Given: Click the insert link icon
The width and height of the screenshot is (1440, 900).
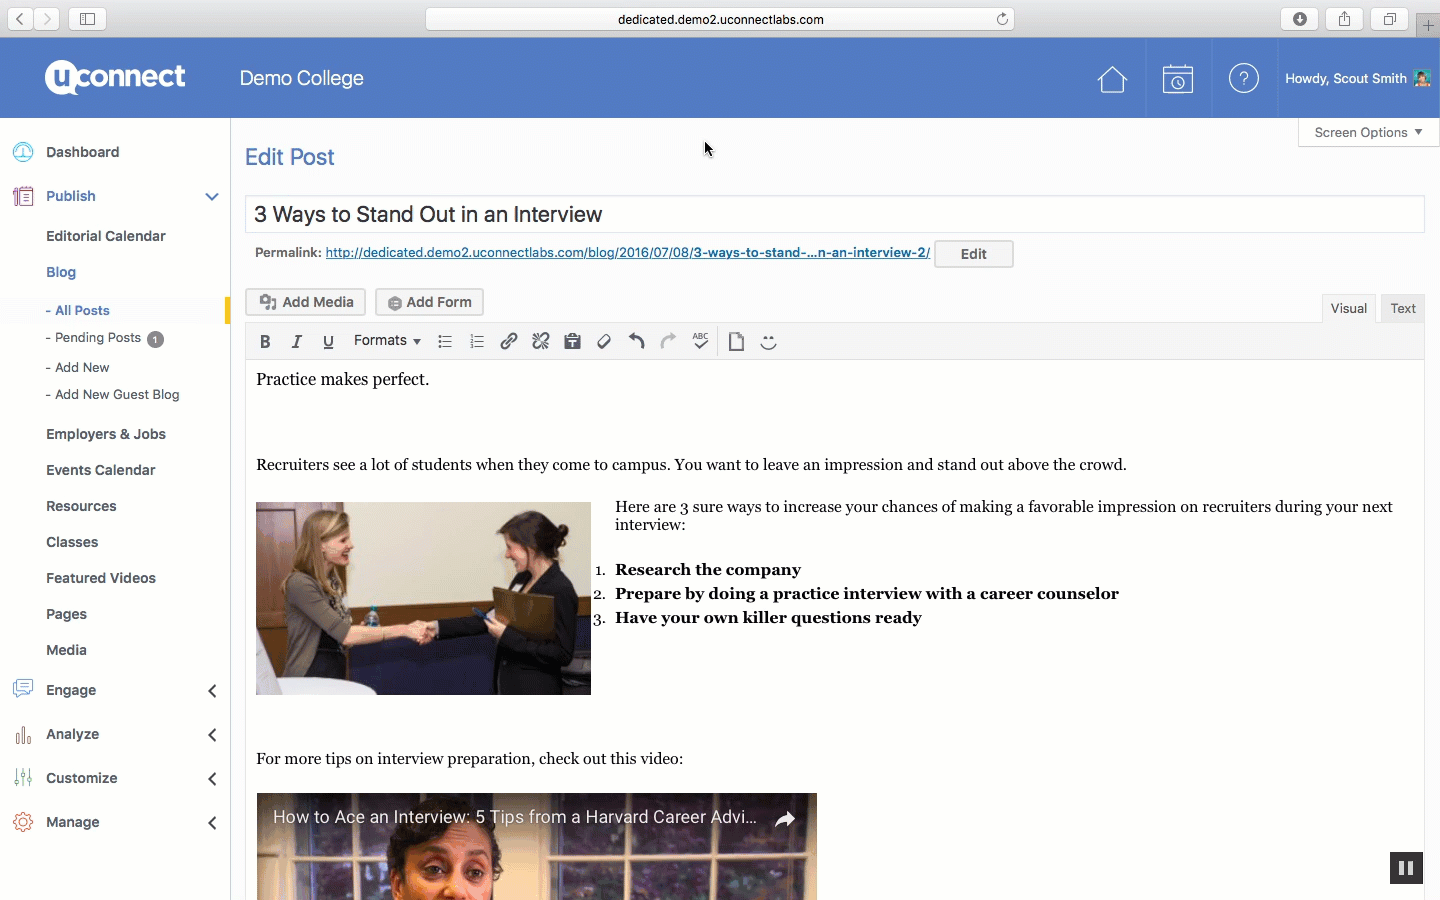Looking at the screenshot, I should [509, 342].
